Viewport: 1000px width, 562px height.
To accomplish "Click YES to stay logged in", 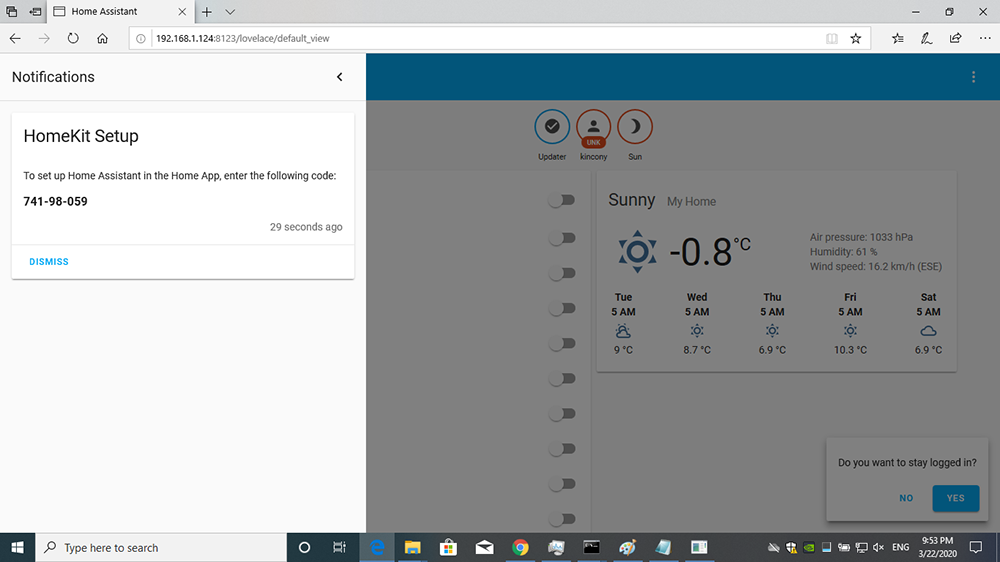I will (955, 498).
